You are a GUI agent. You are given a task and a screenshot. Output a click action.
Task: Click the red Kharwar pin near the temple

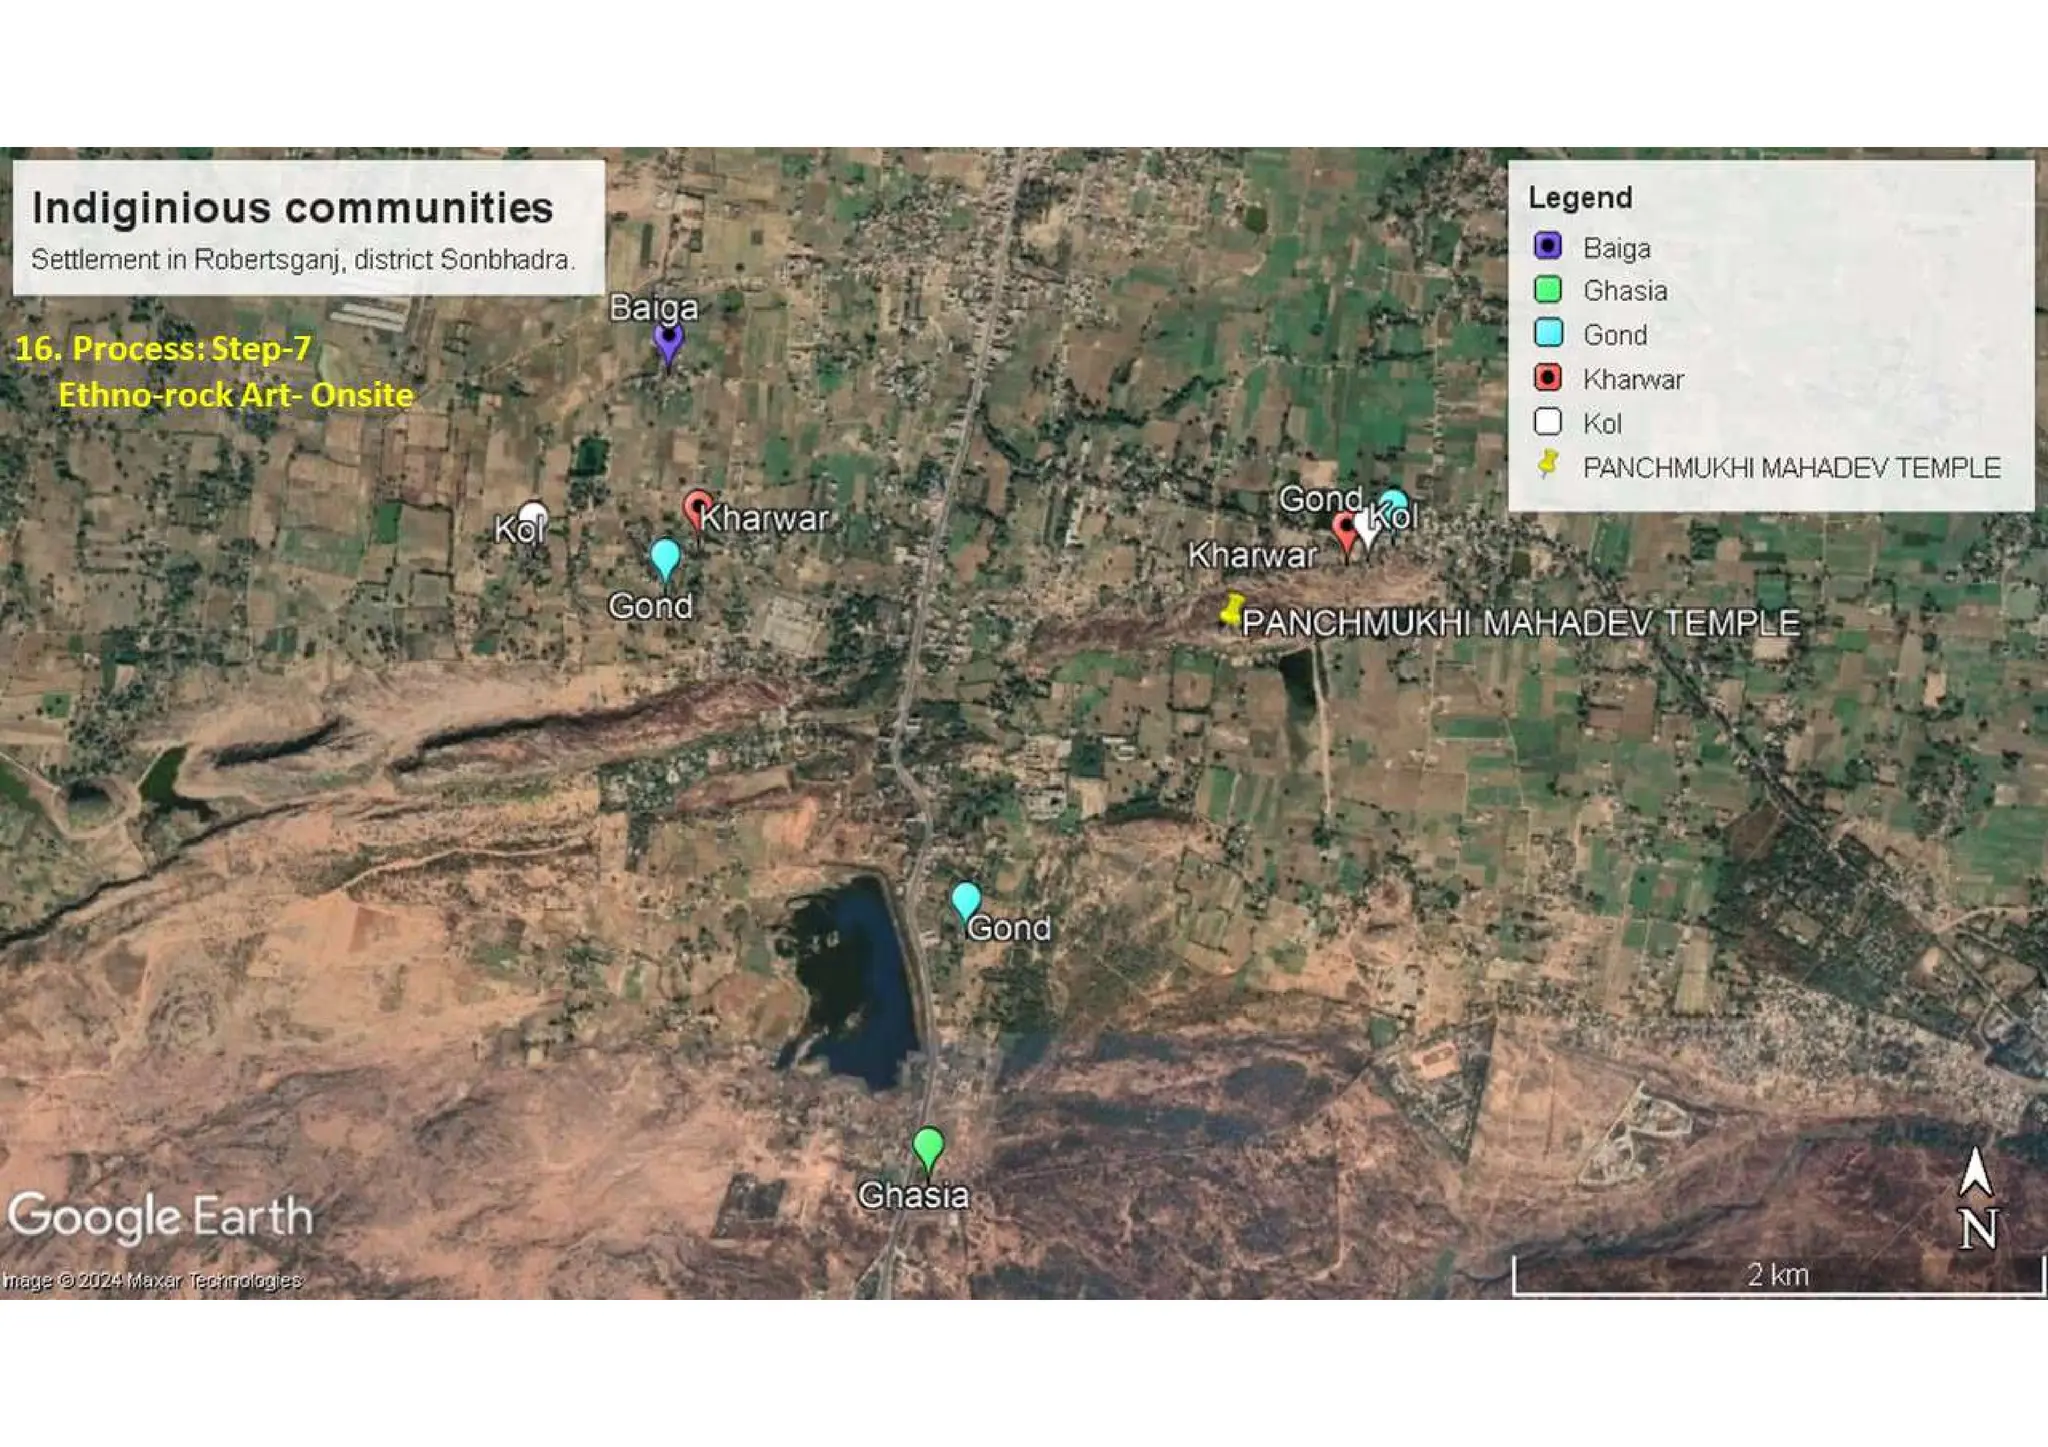pos(1346,530)
